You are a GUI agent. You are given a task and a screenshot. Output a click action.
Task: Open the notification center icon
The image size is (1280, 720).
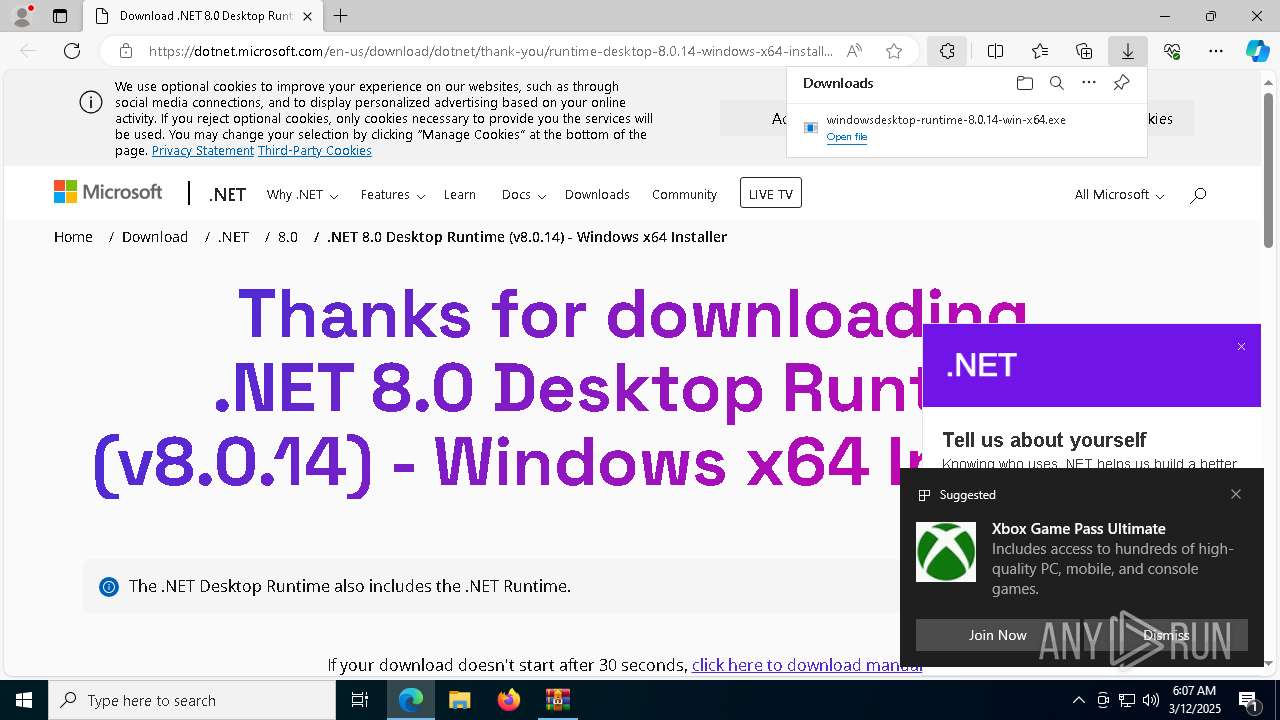click(1249, 700)
